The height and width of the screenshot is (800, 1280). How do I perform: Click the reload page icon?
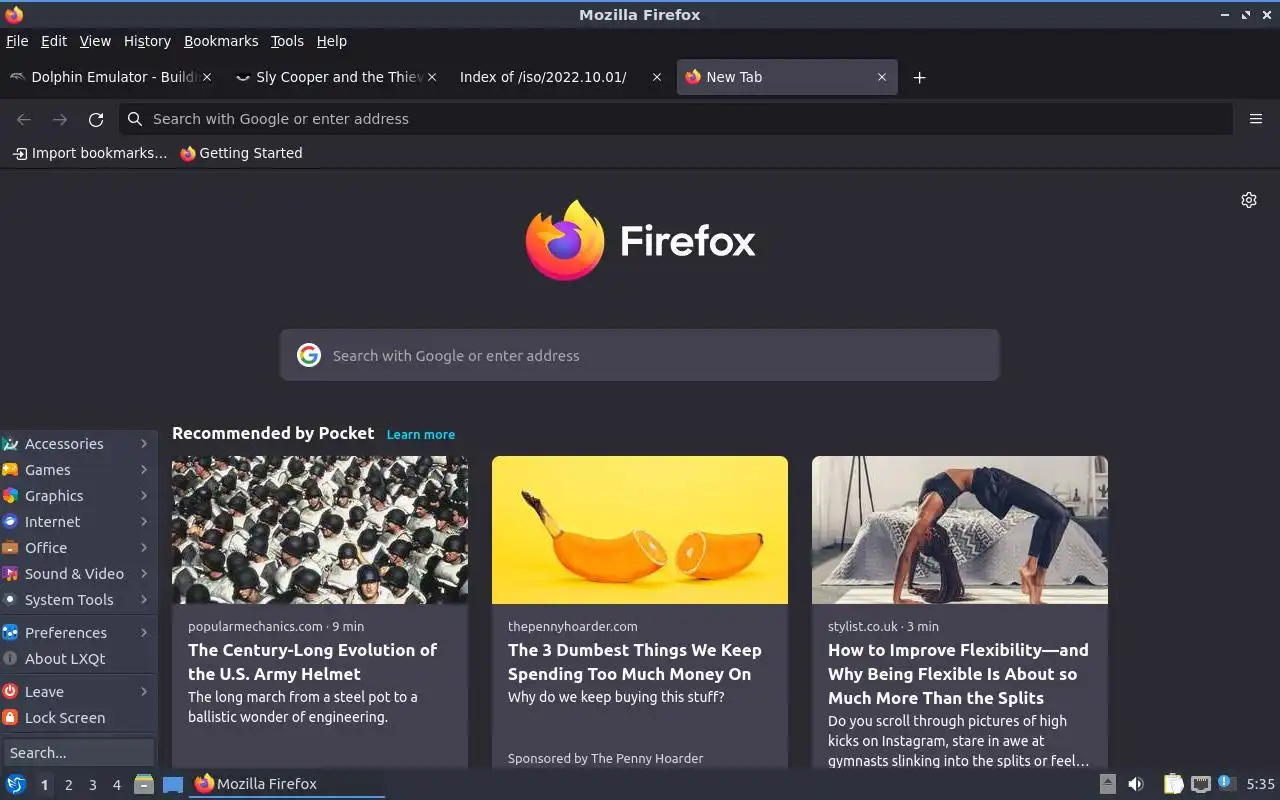tap(96, 119)
